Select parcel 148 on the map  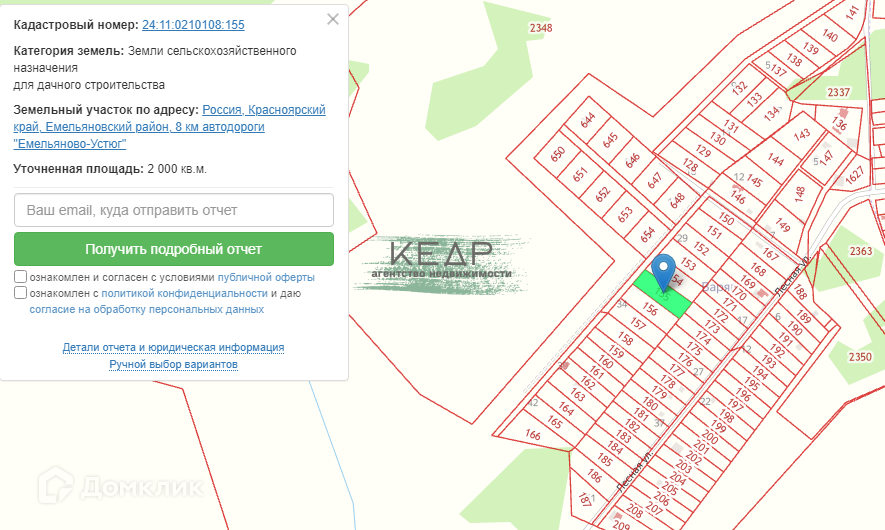[x=799, y=194]
